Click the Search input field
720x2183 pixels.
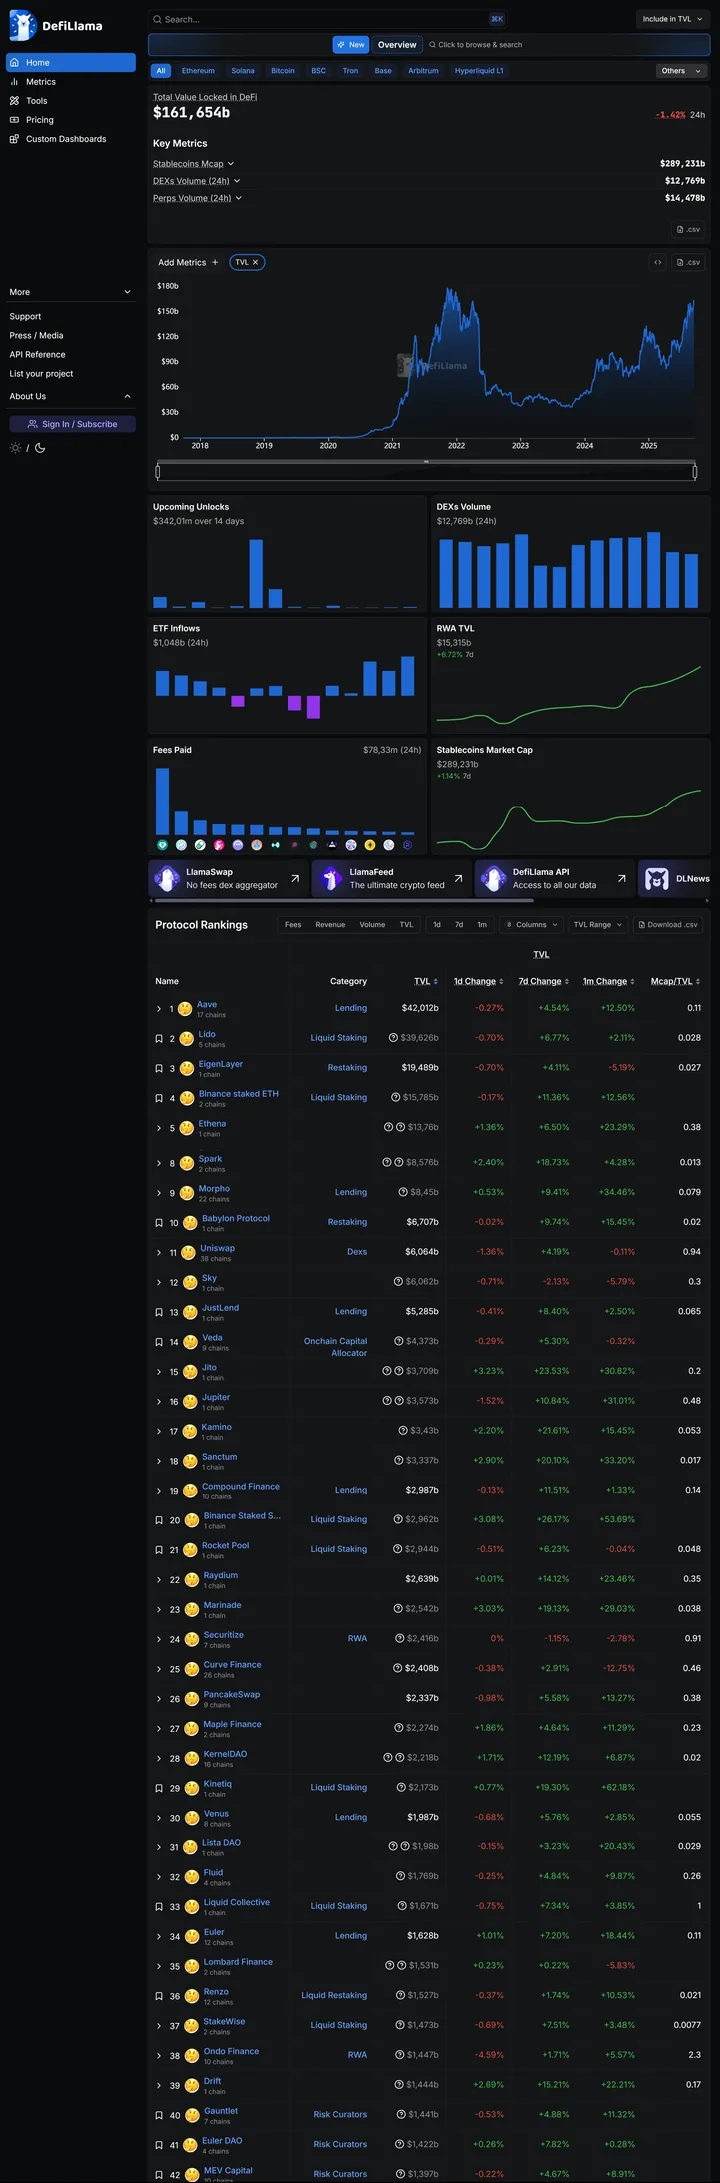(x=320, y=19)
